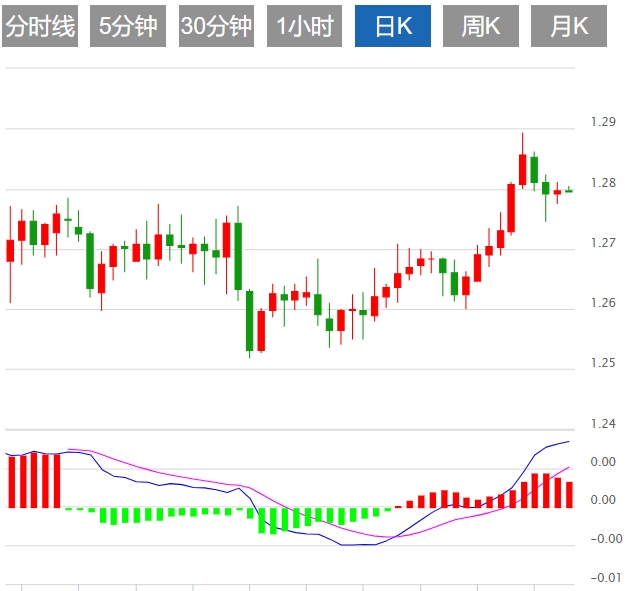642x591 pixels.
Task: Select the rightmost candlestick on the chart
Action: (x=569, y=191)
